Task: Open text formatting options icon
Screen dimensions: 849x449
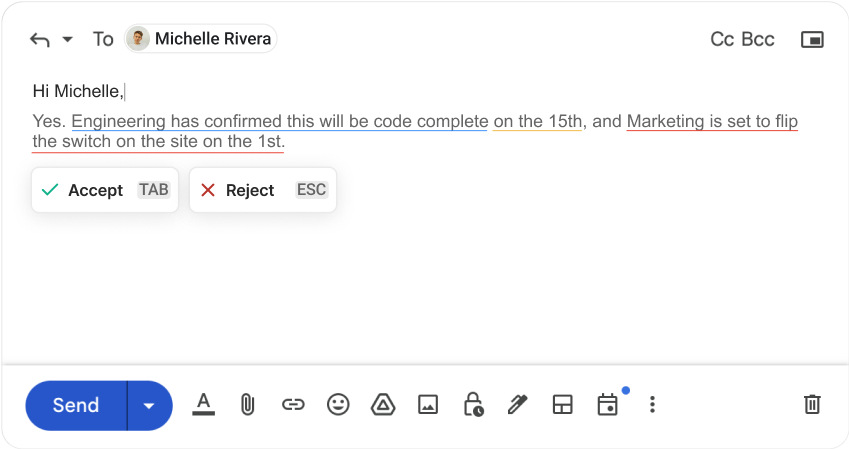Action: 204,405
